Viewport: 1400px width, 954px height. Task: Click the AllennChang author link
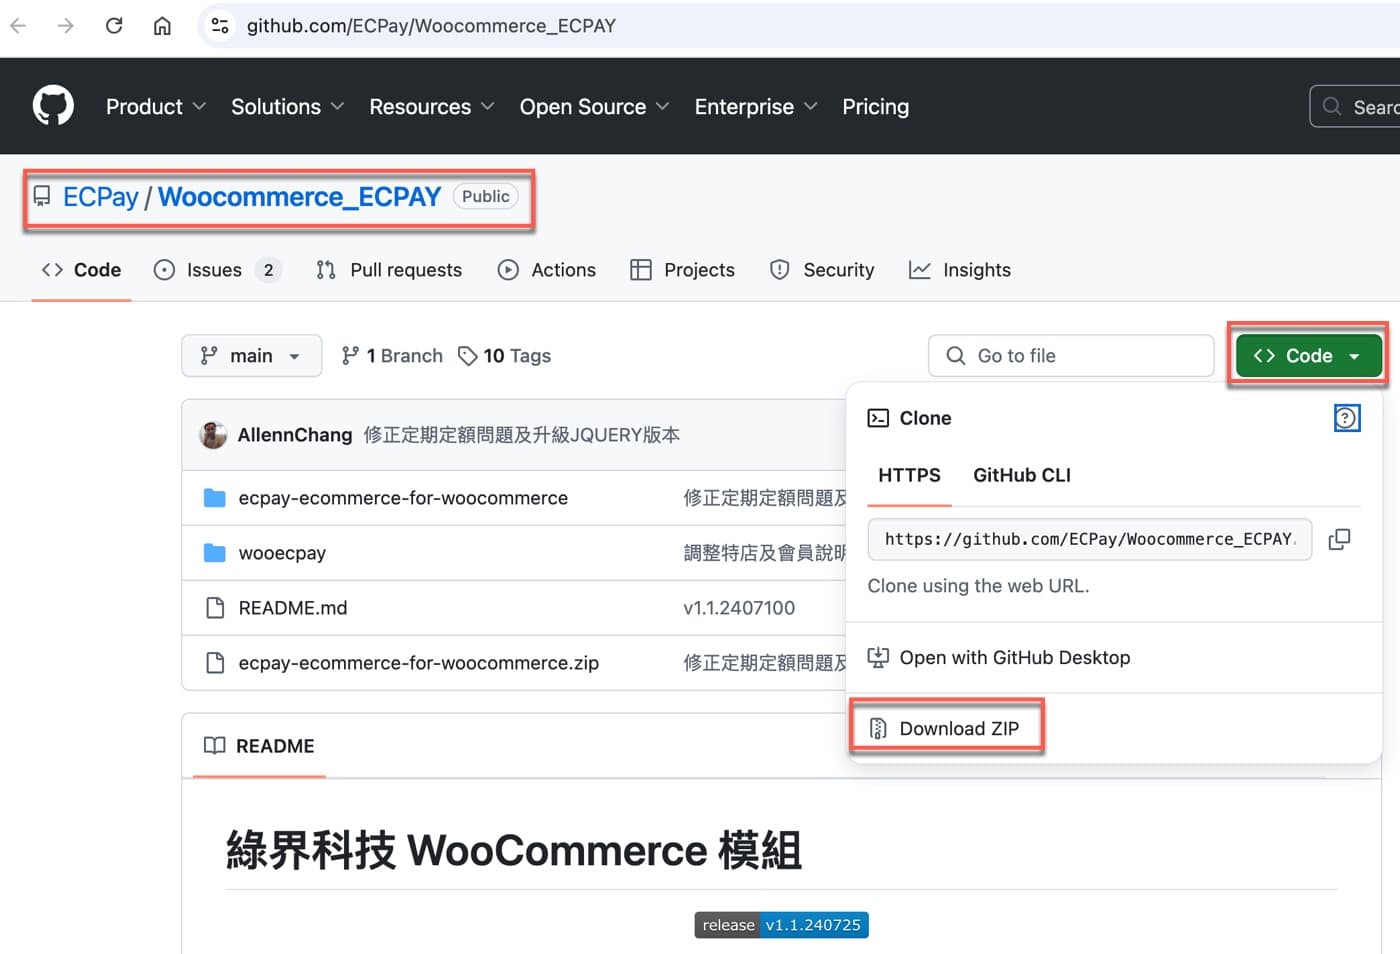(x=294, y=434)
